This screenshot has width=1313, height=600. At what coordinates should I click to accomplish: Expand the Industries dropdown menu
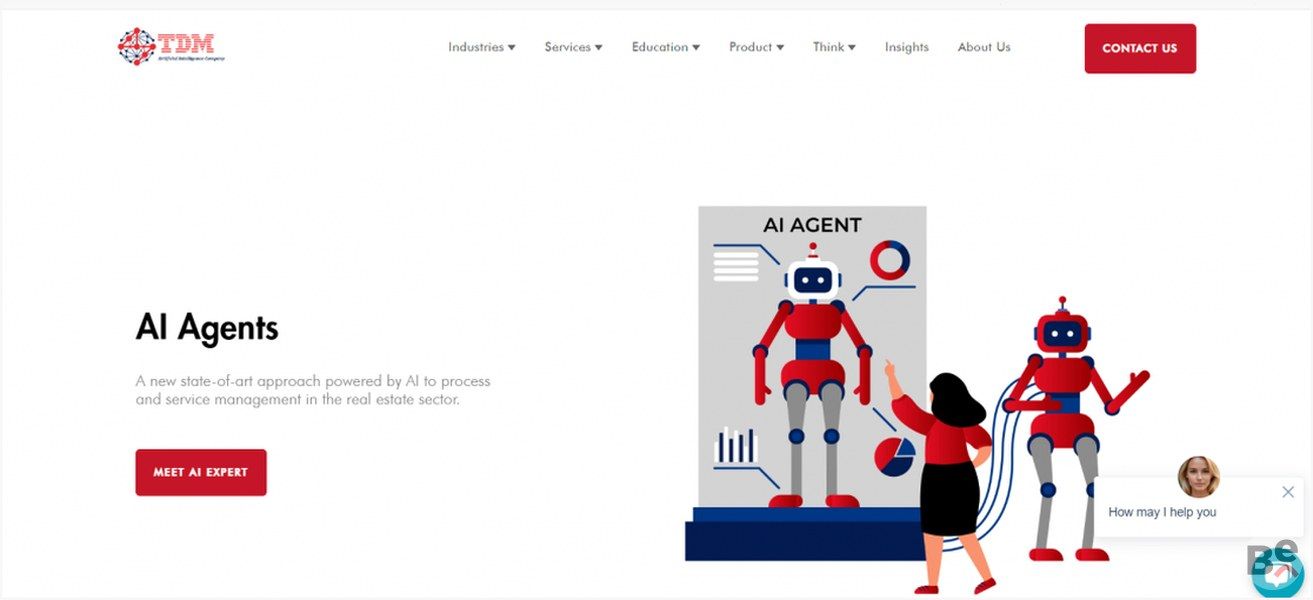pos(481,47)
